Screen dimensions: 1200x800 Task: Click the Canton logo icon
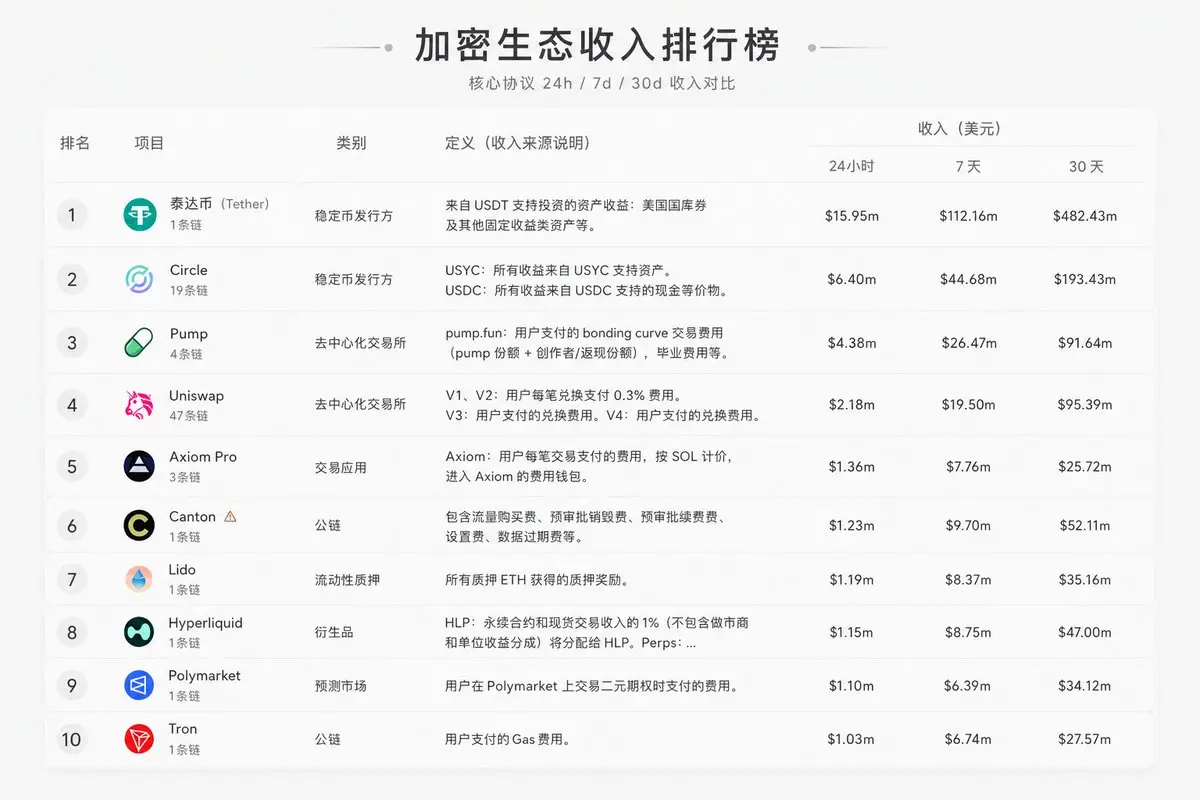coord(140,525)
